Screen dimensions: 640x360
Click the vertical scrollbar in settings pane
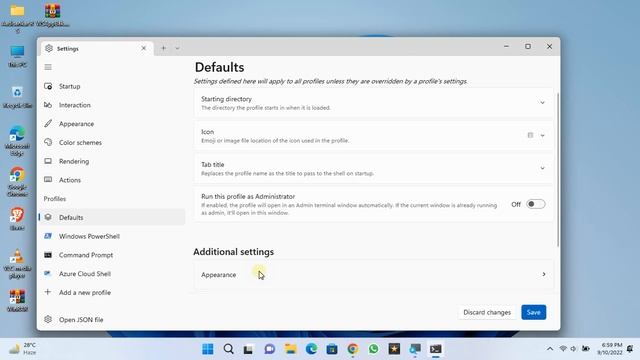click(558, 169)
